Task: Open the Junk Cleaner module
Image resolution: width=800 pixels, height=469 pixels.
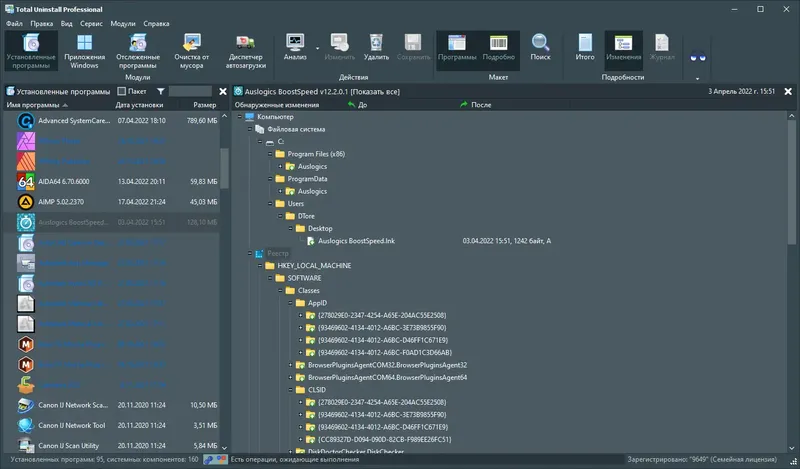Action: click(x=192, y=51)
